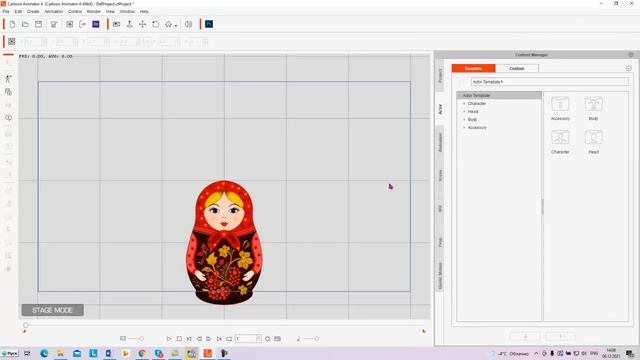Click the flip mirror icon
Viewport: 640px width, 360px height.
click(189, 24)
